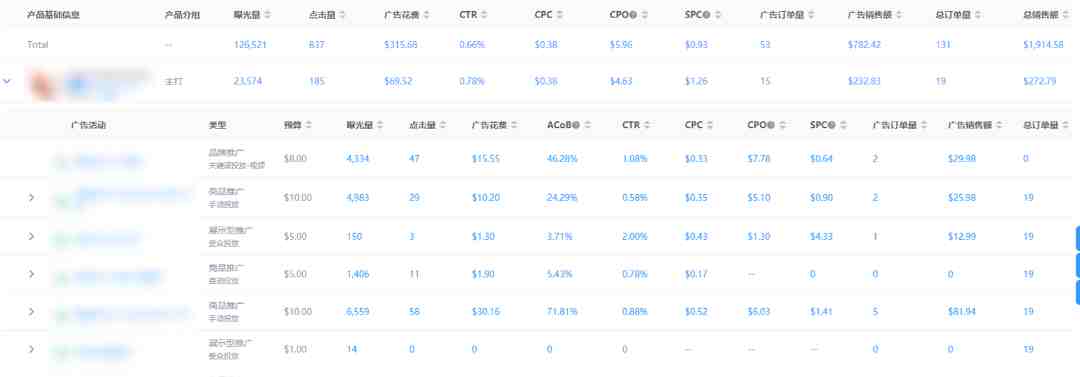The height and width of the screenshot is (377, 1080).
Task: Expand campaign row with 6,559 impressions
Action: coord(31,312)
